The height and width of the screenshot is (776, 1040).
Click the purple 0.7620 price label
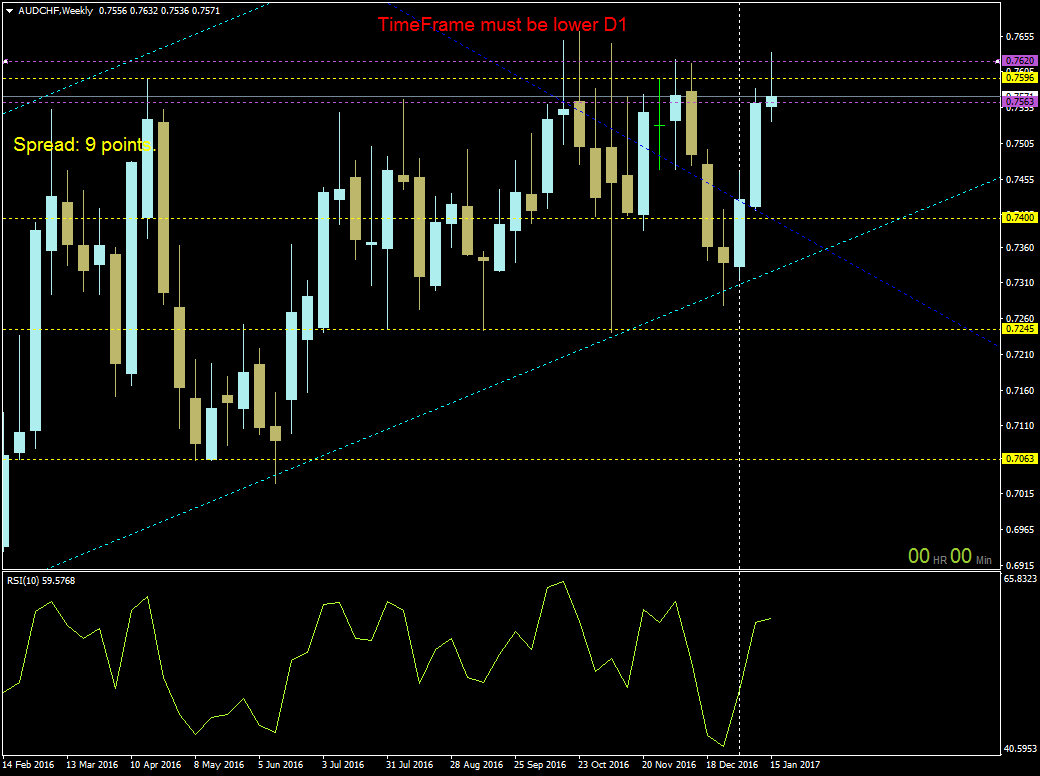tap(1020, 61)
